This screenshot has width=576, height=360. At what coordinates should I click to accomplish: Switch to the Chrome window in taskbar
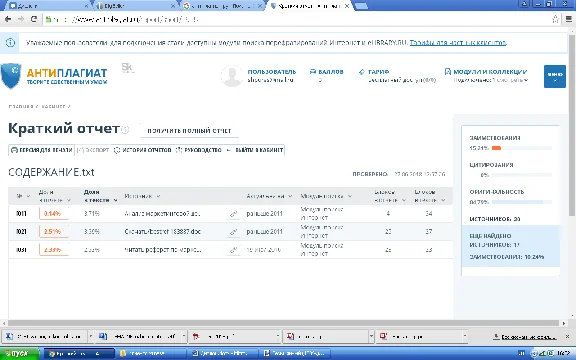[79, 354]
